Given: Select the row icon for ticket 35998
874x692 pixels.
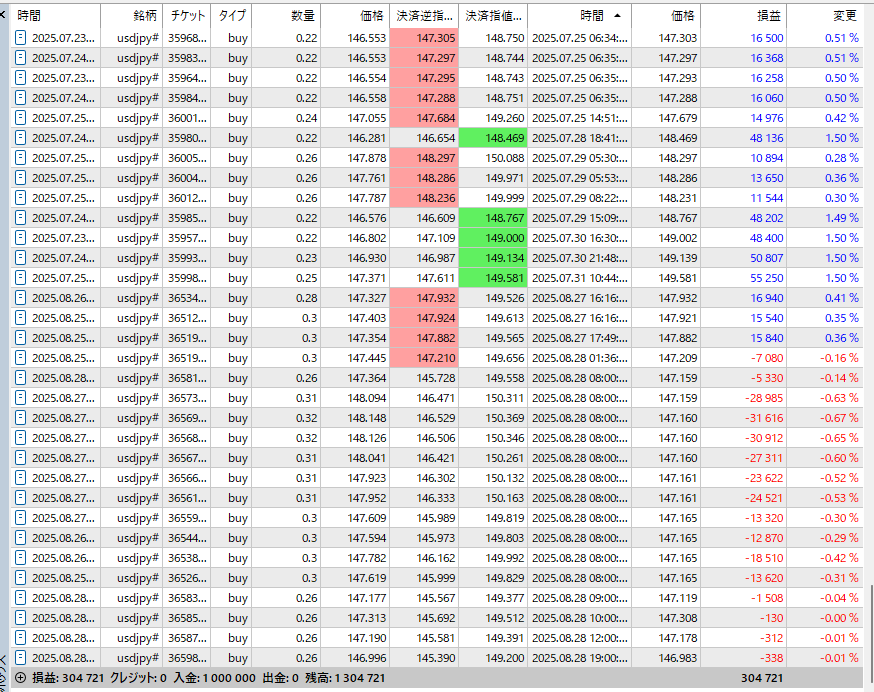Looking at the screenshot, I should point(21,278).
